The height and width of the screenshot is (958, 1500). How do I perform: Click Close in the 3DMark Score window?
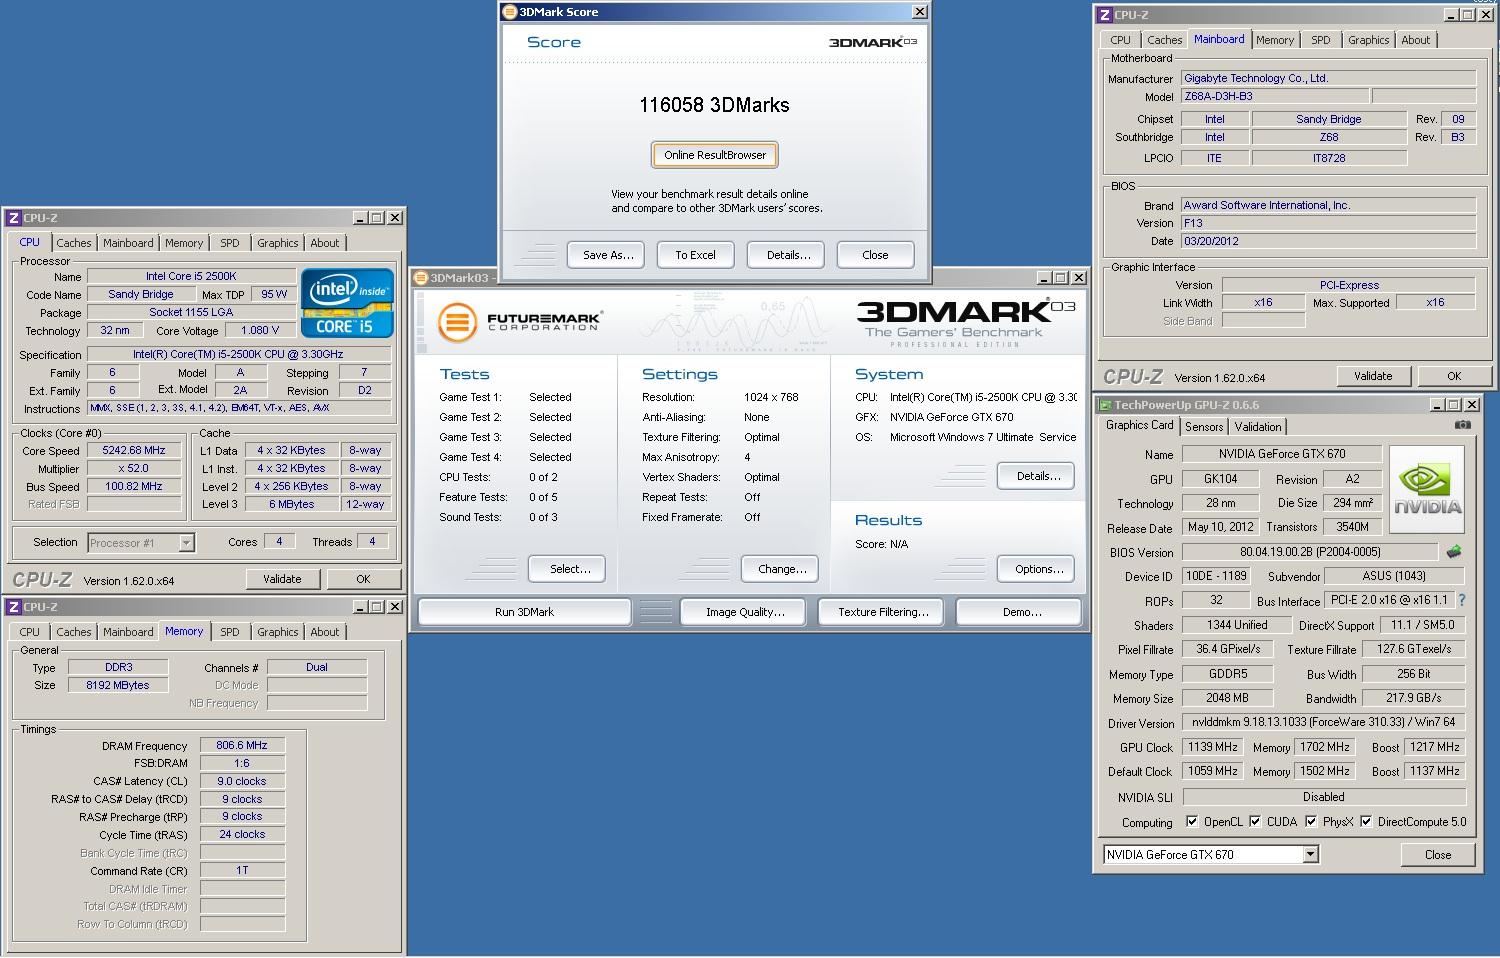point(875,255)
